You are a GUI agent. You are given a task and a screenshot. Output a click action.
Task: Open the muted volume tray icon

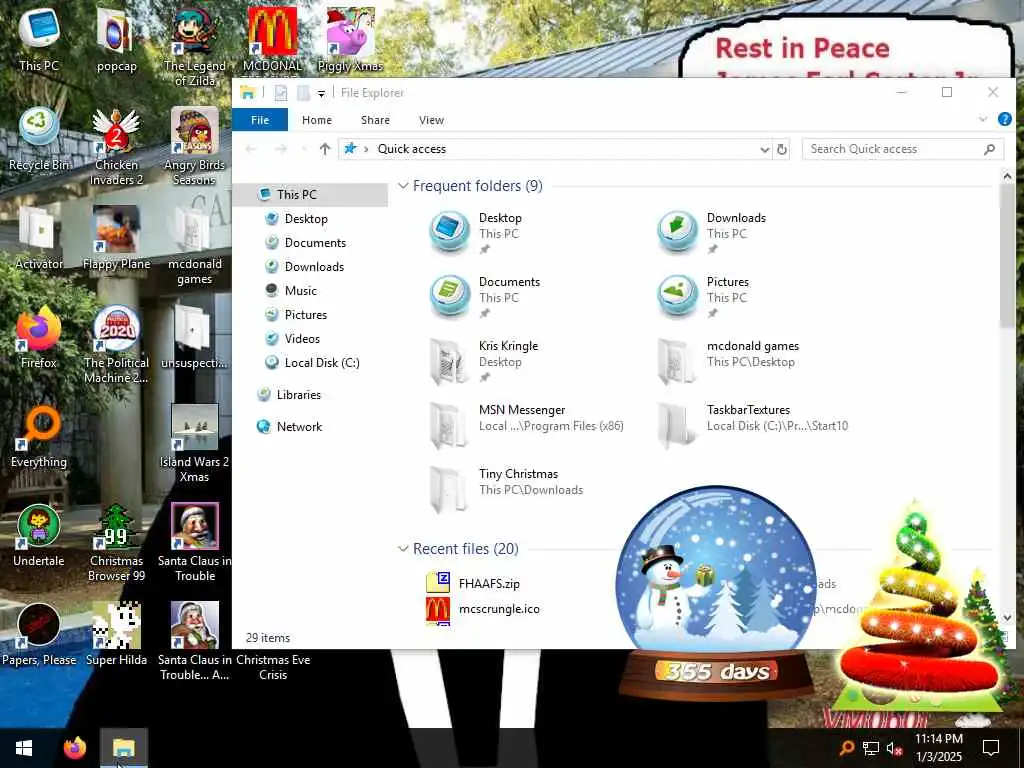(x=894, y=748)
